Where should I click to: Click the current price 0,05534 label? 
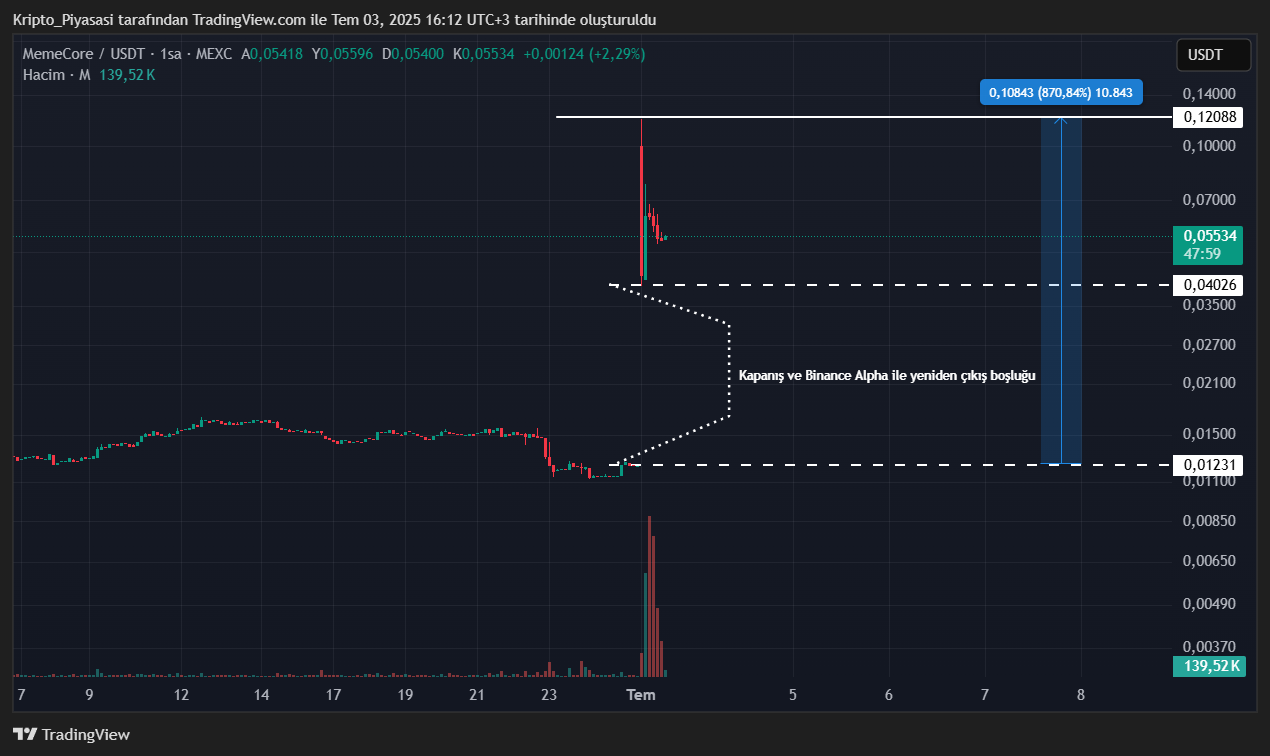tap(1210, 237)
